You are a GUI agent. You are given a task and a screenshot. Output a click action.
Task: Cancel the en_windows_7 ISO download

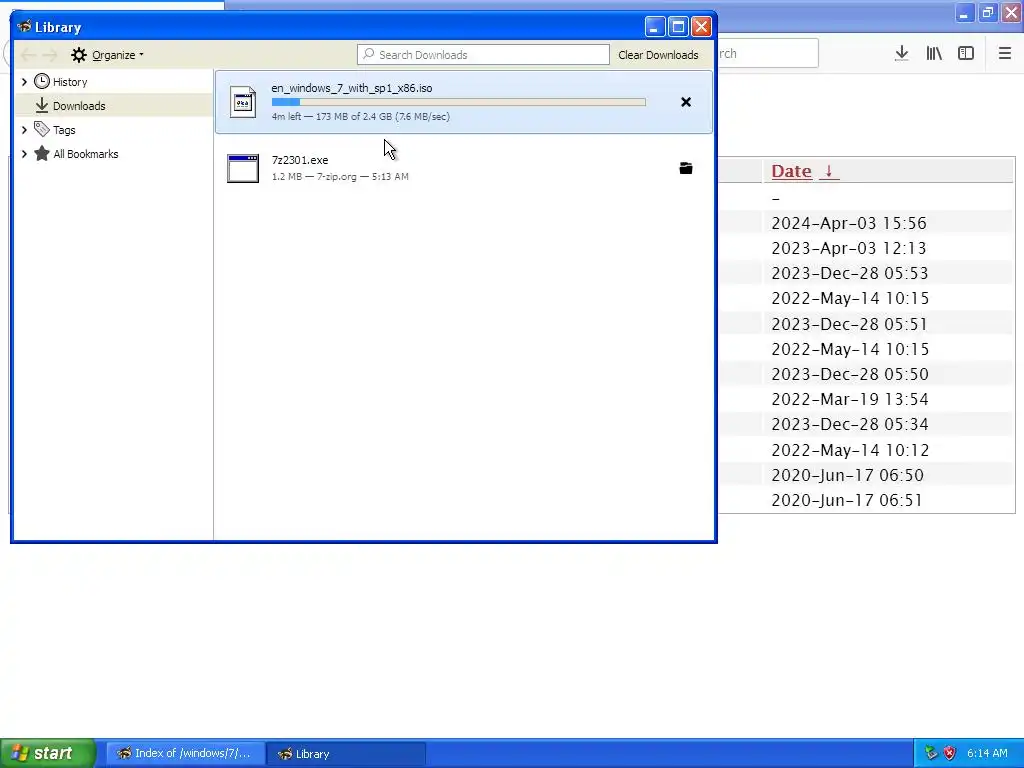coord(686,102)
